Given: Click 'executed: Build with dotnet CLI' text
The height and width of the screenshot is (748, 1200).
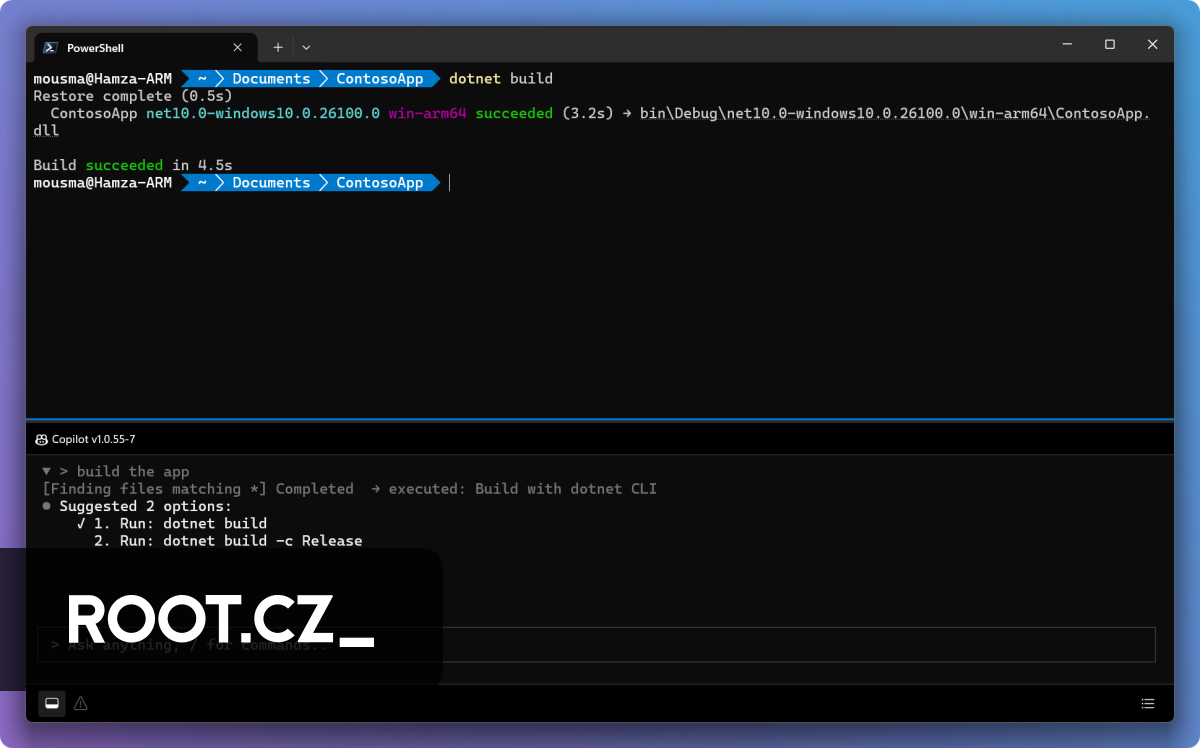Looking at the screenshot, I should [523, 489].
